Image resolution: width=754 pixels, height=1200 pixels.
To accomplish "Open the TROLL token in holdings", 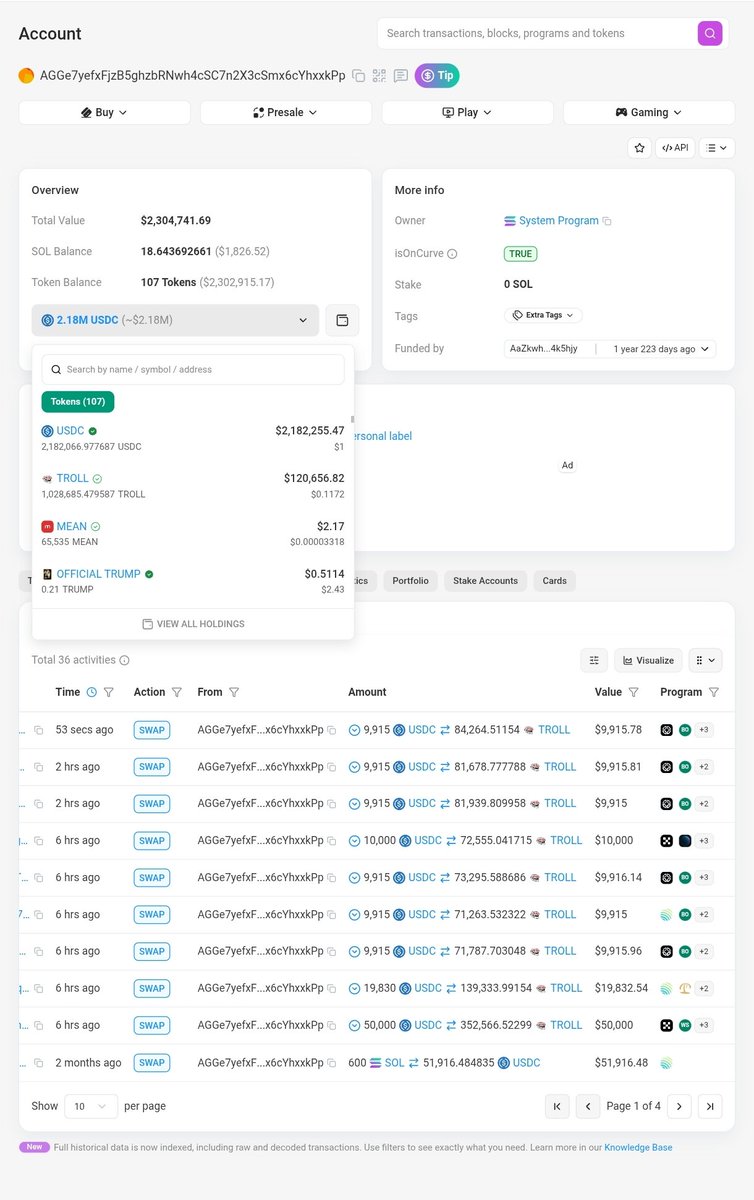I will tap(72, 479).
